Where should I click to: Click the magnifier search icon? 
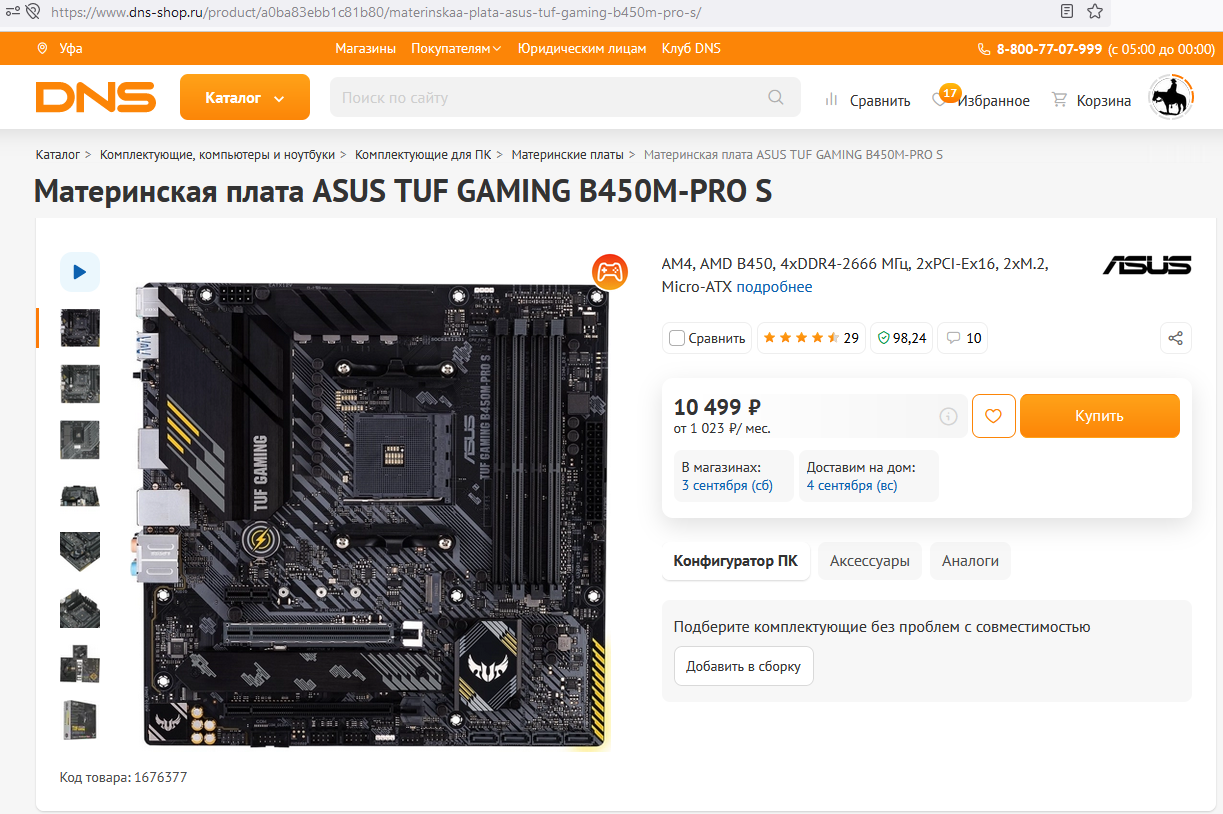[776, 98]
